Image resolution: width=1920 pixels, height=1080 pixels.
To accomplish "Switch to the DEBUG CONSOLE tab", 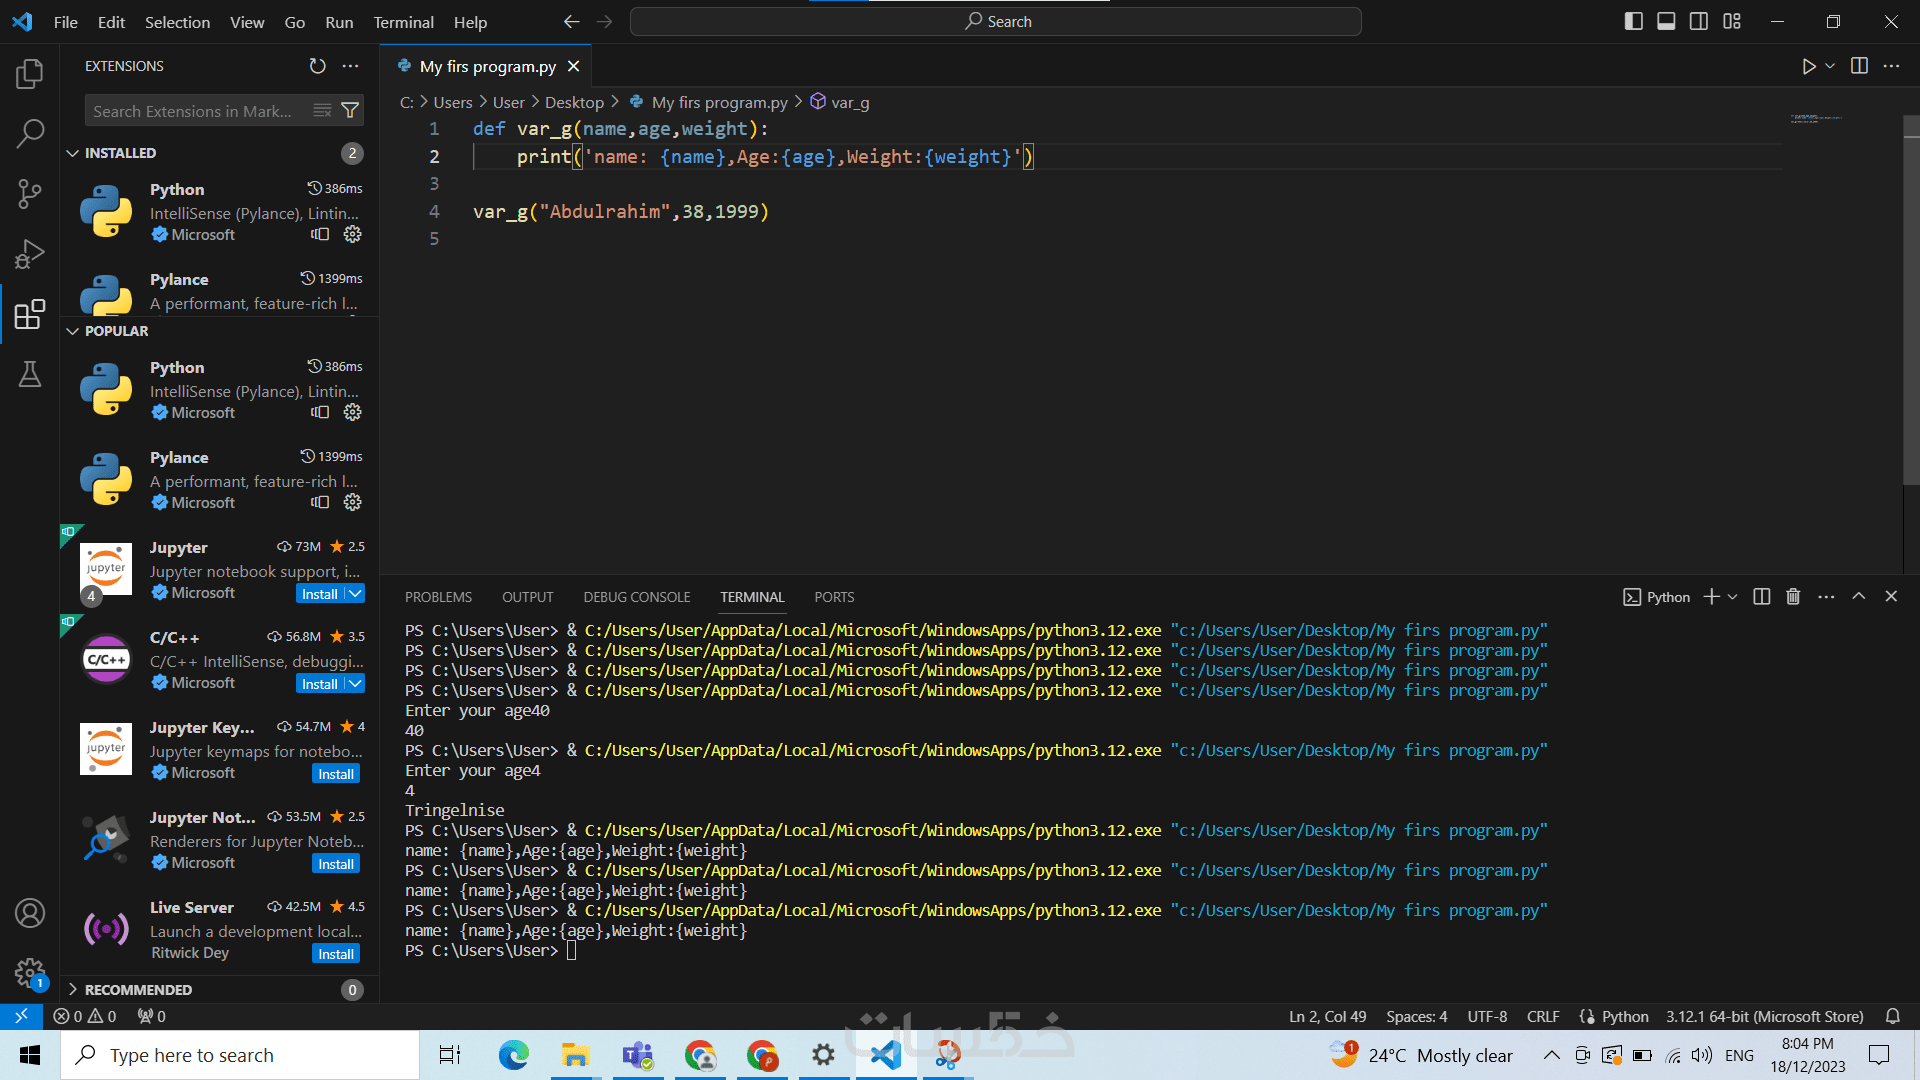I will (637, 597).
